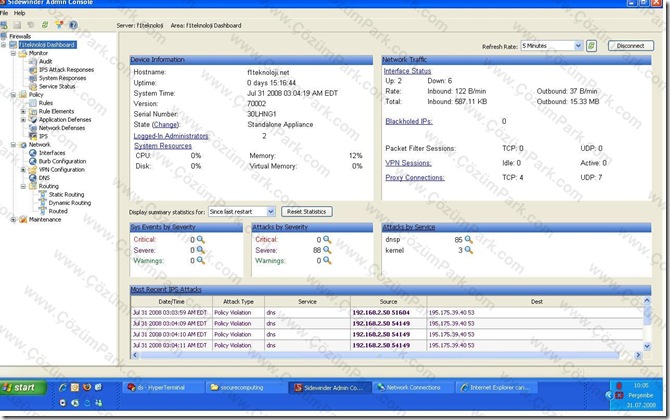Click the Date/Time column header
Viewport: 670px width, 420px height.
click(x=171, y=302)
